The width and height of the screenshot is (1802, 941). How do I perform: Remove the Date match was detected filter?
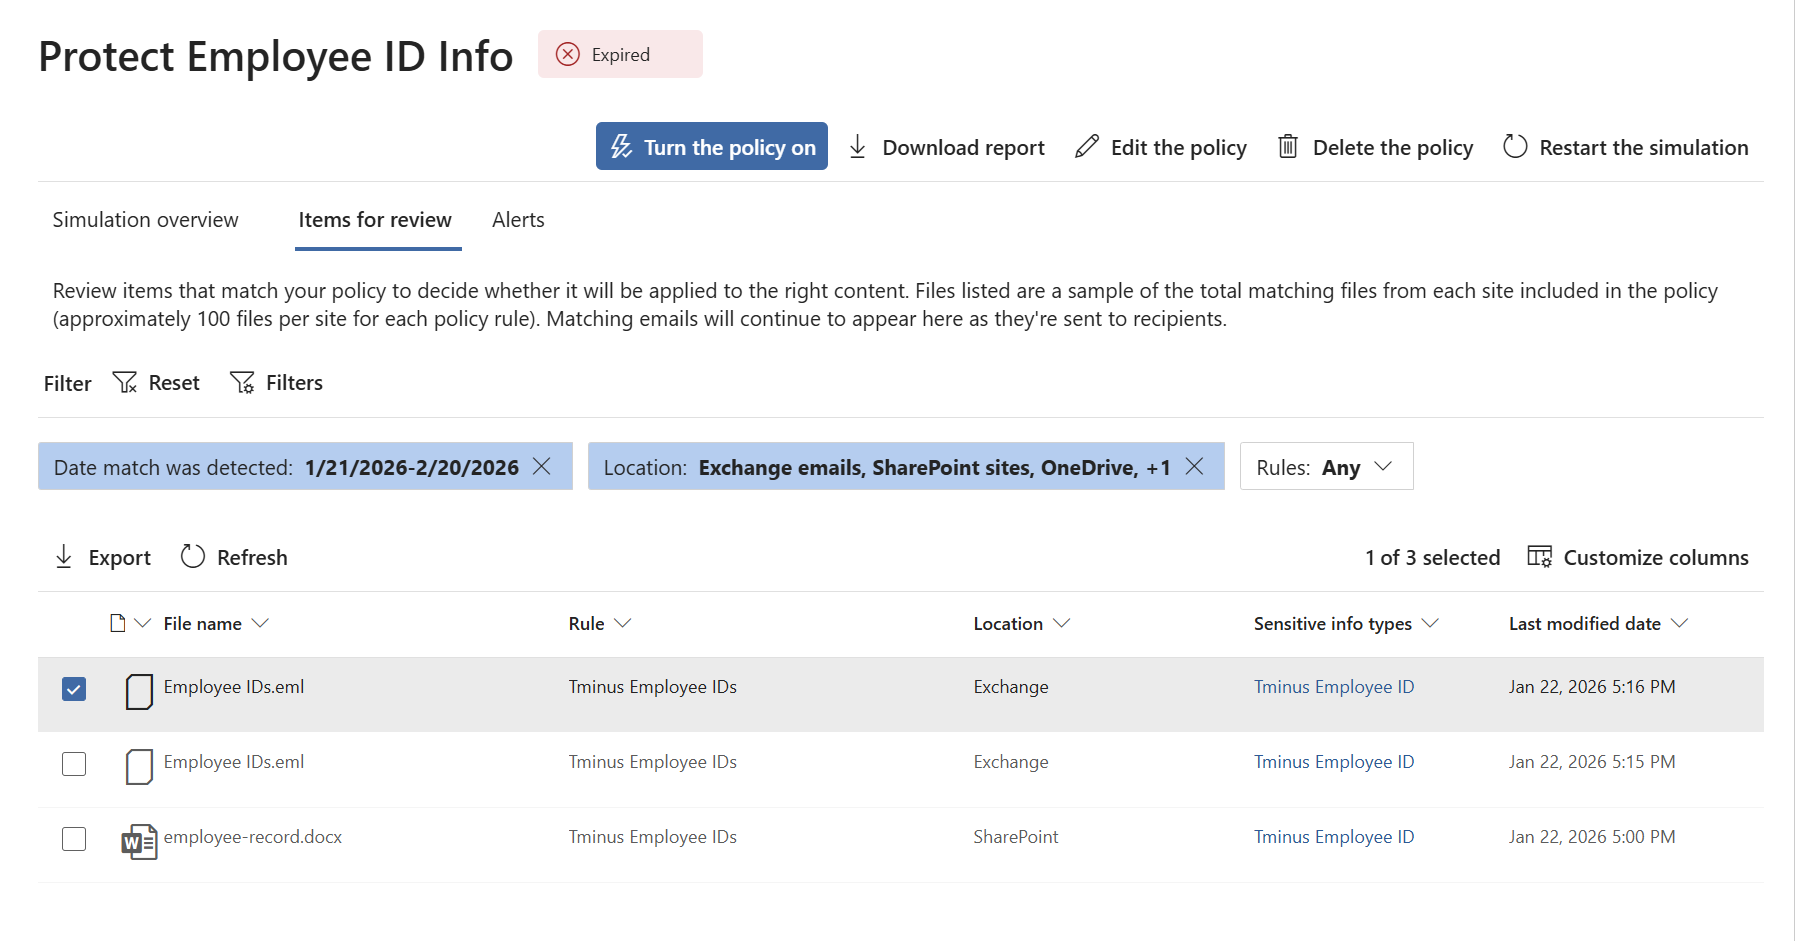click(x=542, y=466)
